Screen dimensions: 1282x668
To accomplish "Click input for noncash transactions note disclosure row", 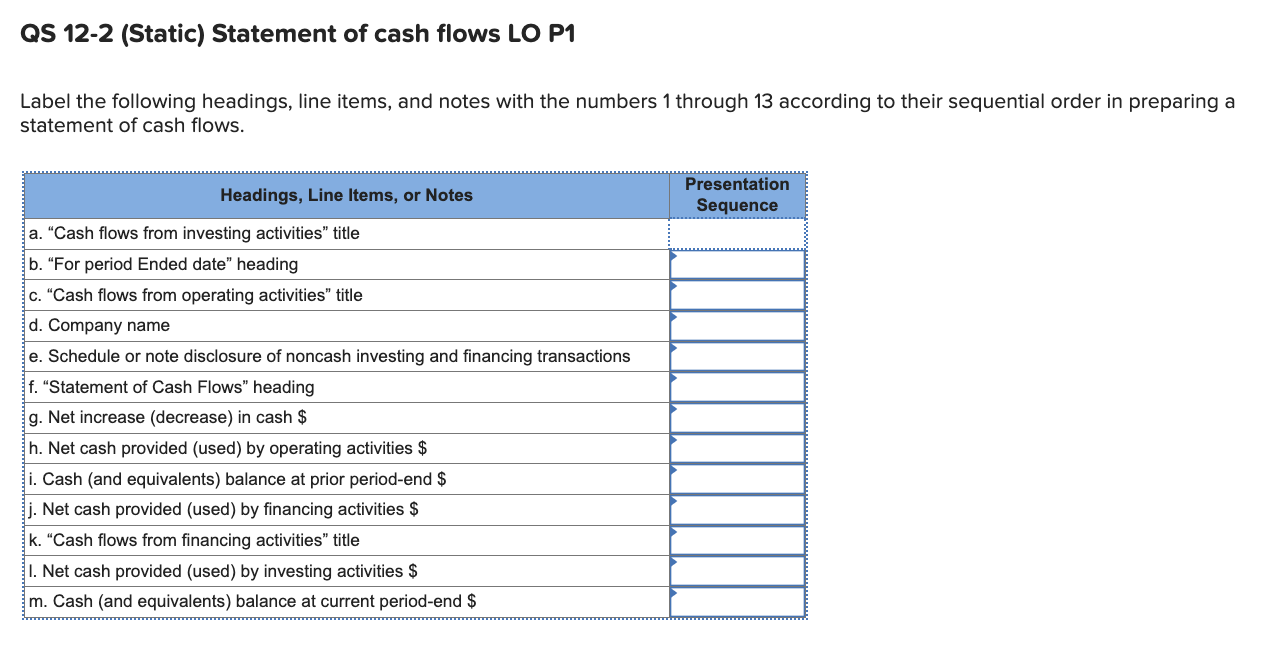I will (x=737, y=355).
